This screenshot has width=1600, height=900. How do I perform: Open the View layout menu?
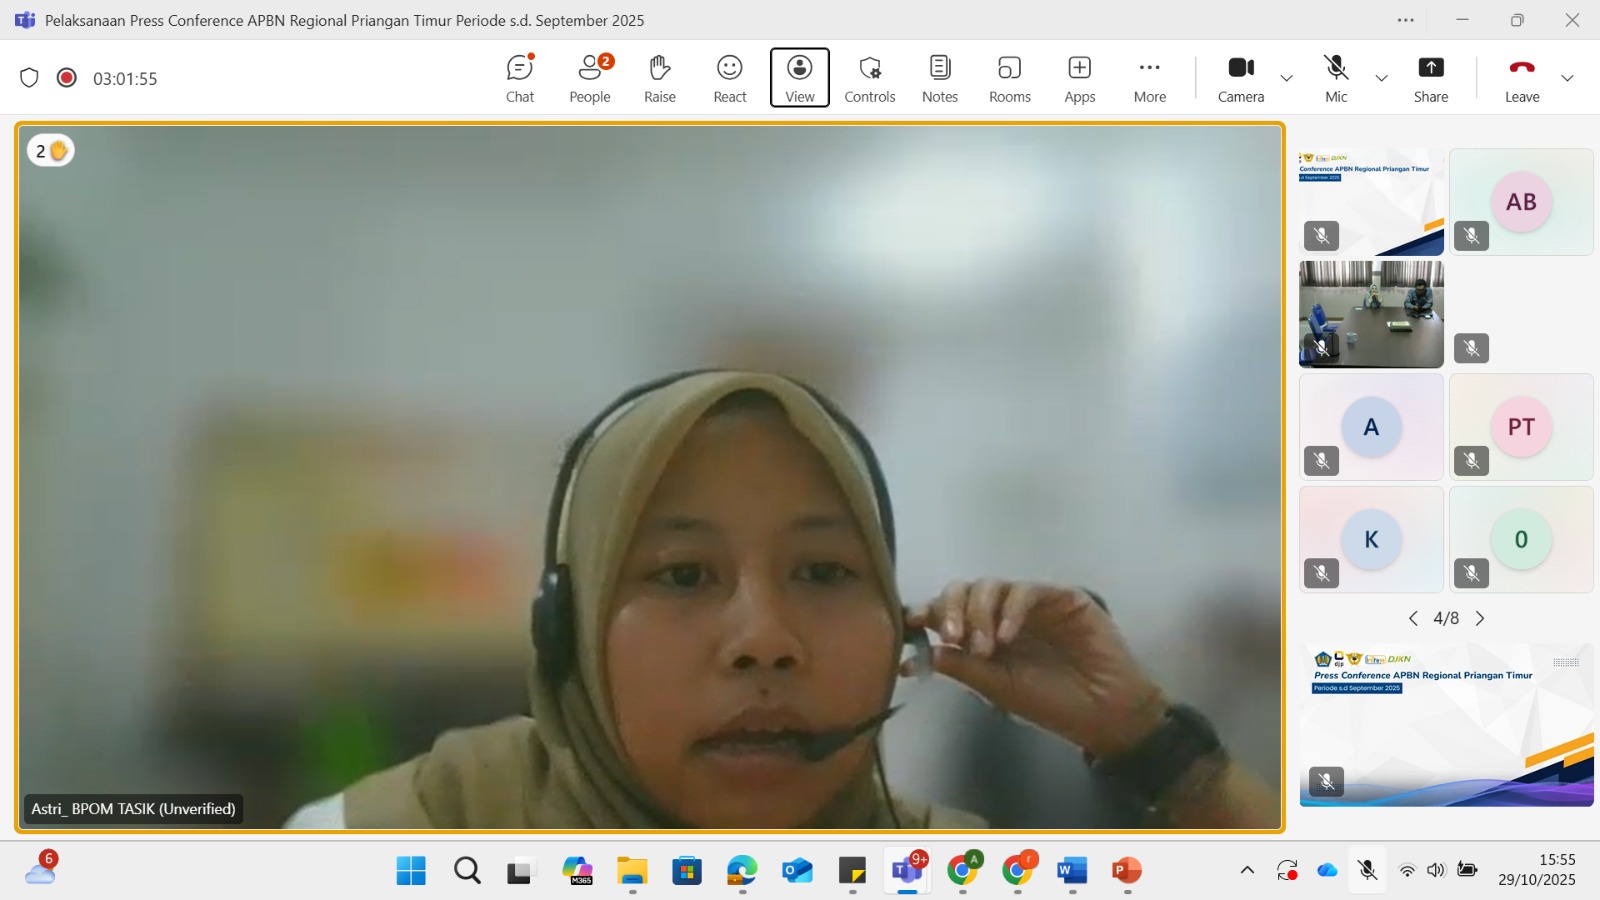pyautogui.click(x=799, y=78)
